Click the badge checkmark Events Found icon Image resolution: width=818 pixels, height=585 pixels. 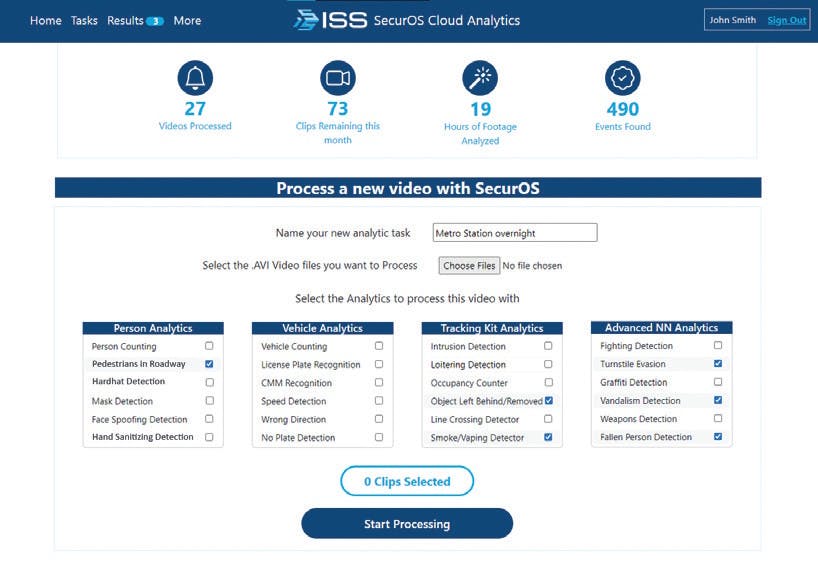point(623,78)
